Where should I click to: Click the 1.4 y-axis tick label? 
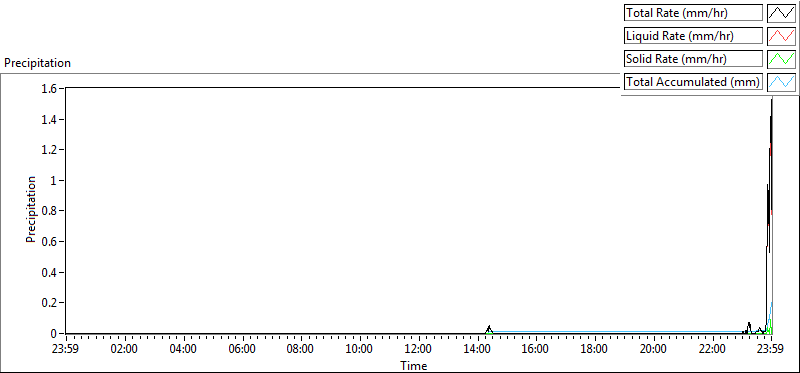50,119
